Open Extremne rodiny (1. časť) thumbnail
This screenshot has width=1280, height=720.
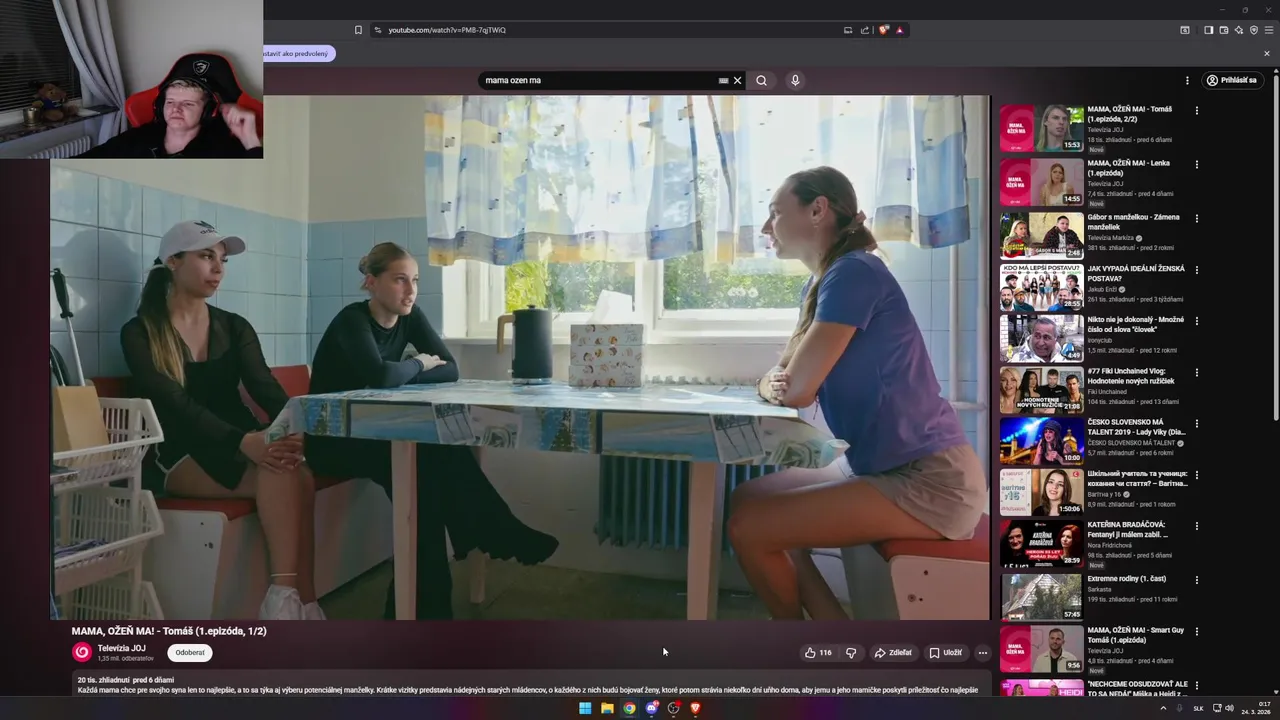click(1042, 596)
